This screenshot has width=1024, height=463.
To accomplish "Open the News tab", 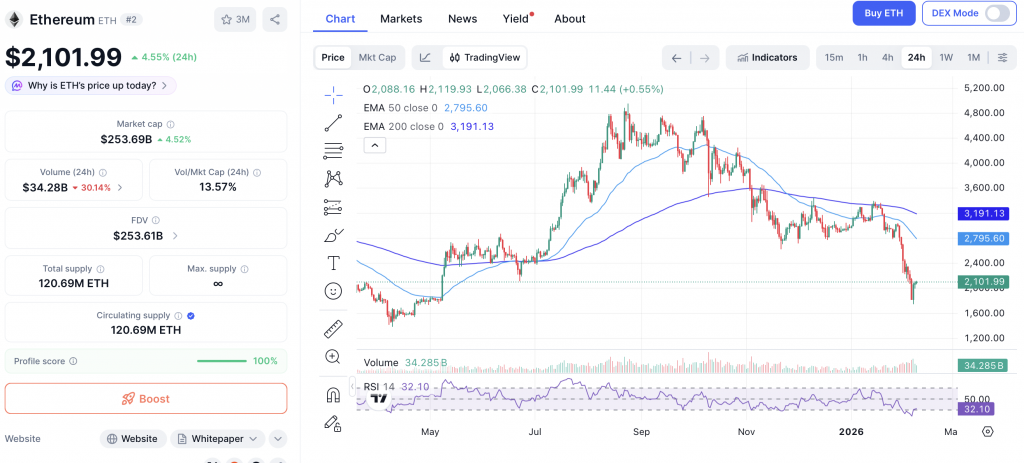I will point(462,19).
